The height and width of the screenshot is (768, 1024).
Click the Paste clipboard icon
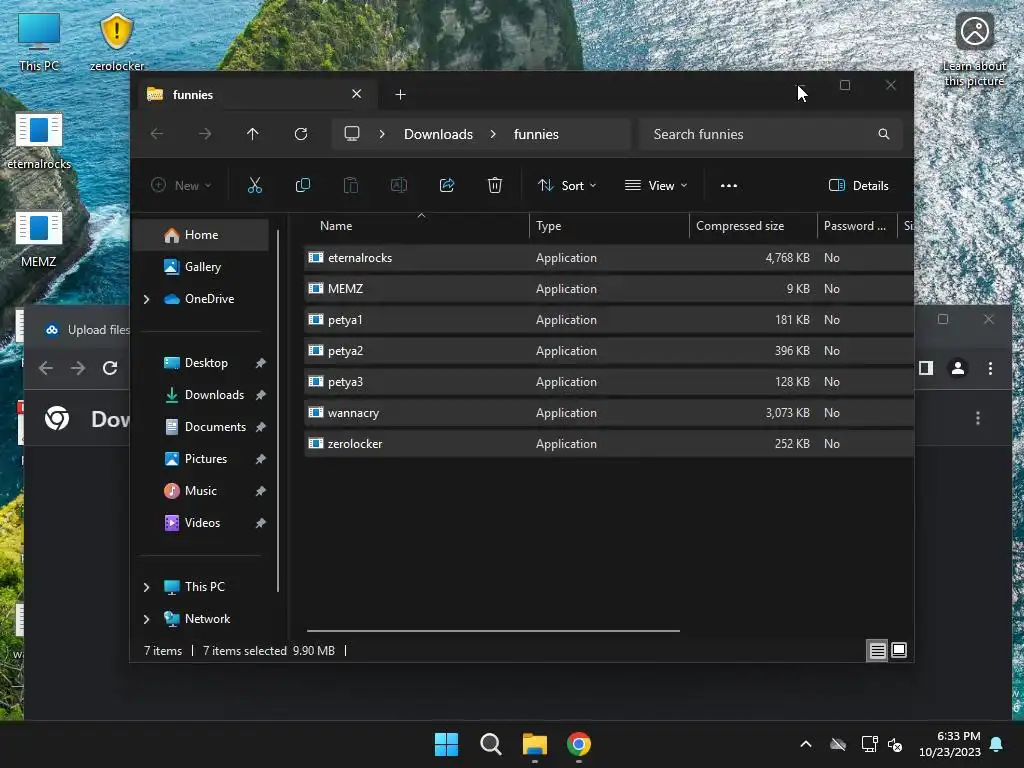click(351, 185)
